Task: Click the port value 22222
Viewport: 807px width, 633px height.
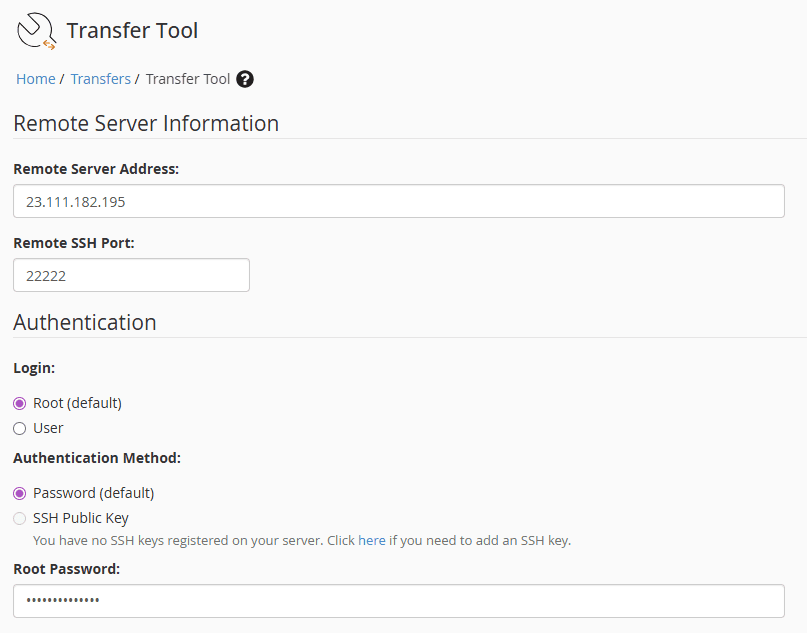Action: 46,275
